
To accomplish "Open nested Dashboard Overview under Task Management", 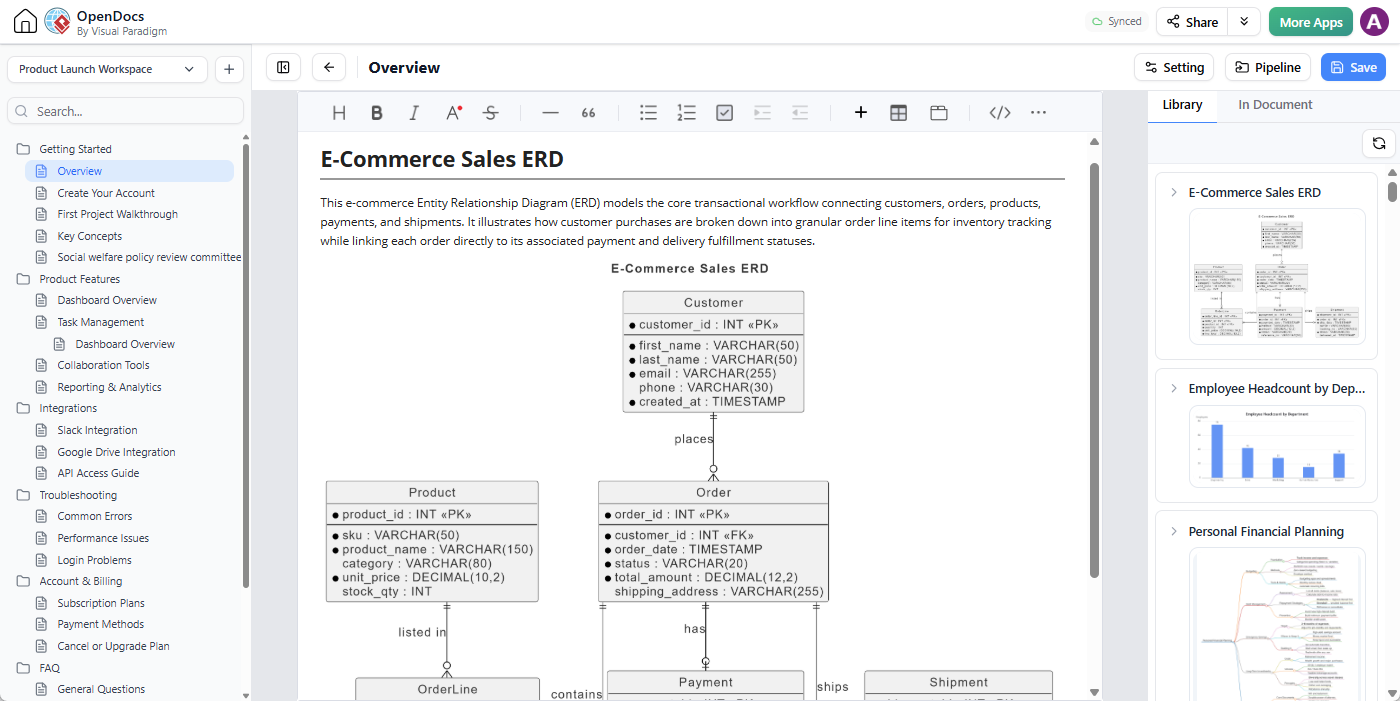I will click(x=125, y=344).
